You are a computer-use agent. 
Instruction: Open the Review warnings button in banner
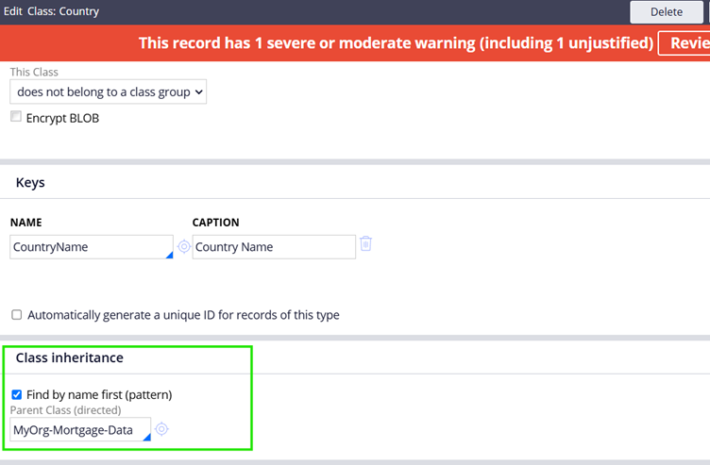(684, 43)
